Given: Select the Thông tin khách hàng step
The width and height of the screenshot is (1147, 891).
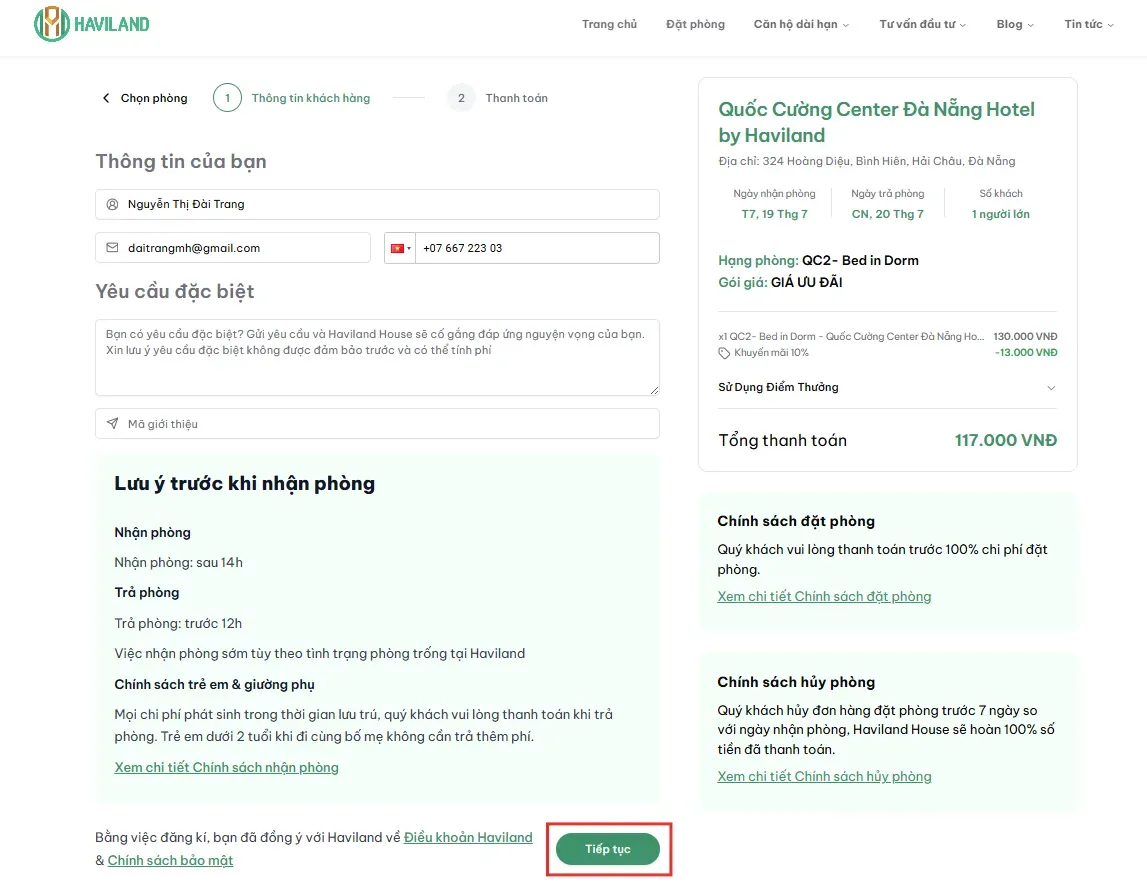Looking at the screenshot, I should pos(311,98).
